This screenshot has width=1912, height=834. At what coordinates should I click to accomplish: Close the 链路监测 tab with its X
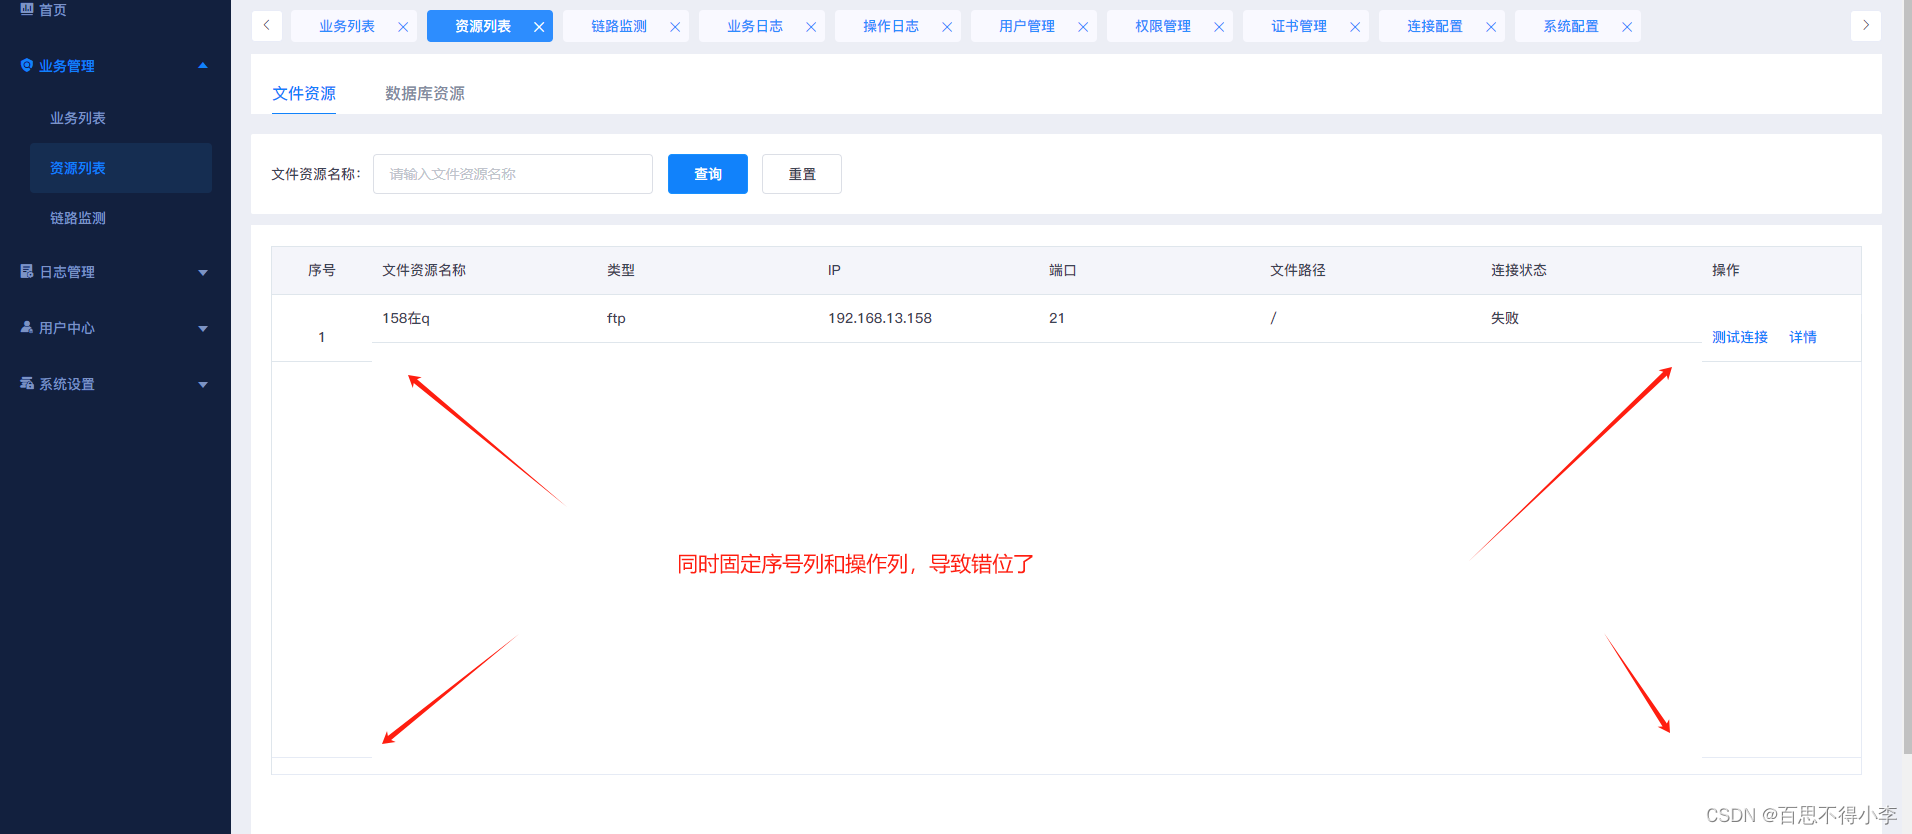675,27
